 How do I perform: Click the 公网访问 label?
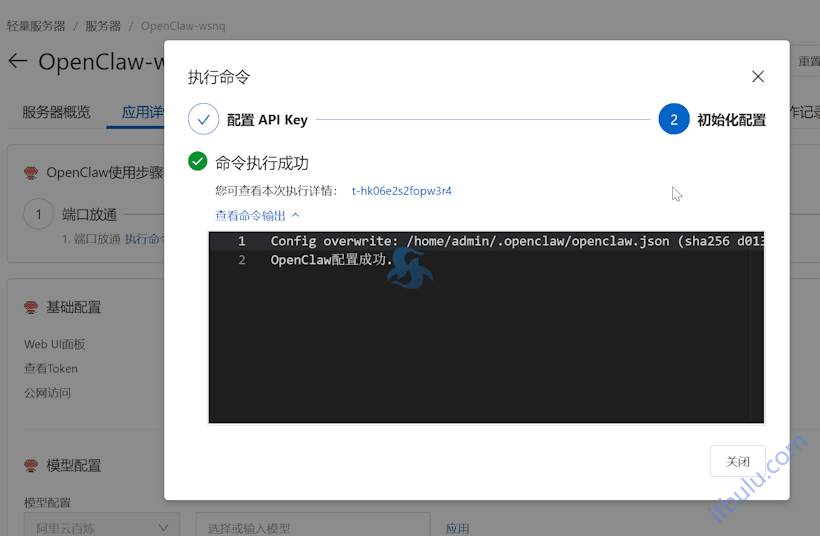[x=47, y=393]
